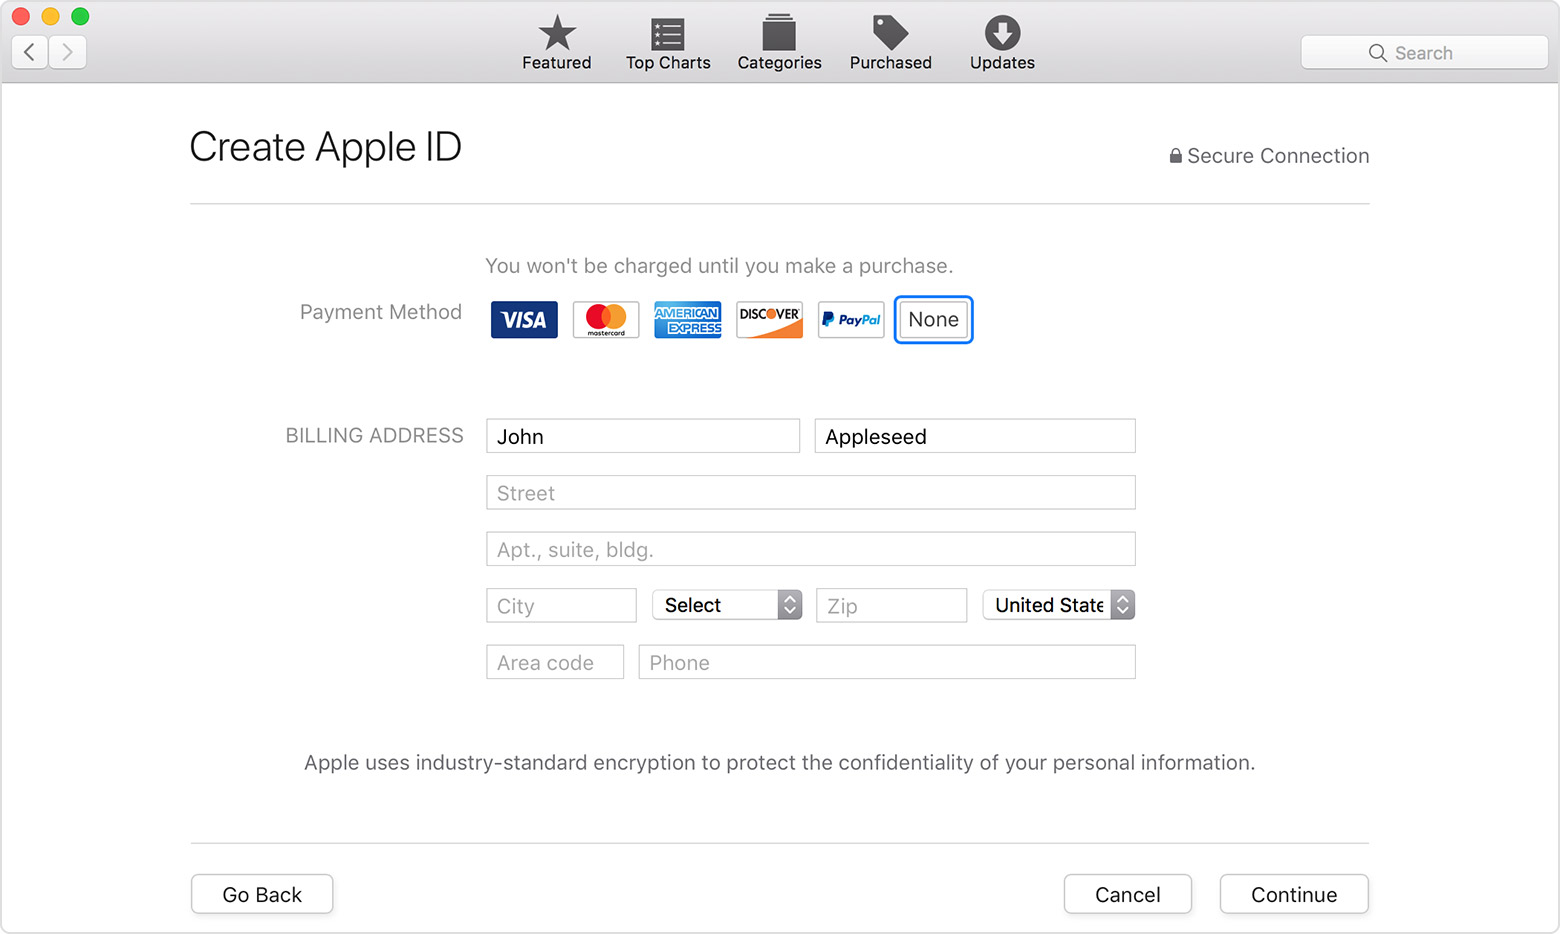
Task: Click the Secure Connection lock label
Action: (x=1269, y=156)
